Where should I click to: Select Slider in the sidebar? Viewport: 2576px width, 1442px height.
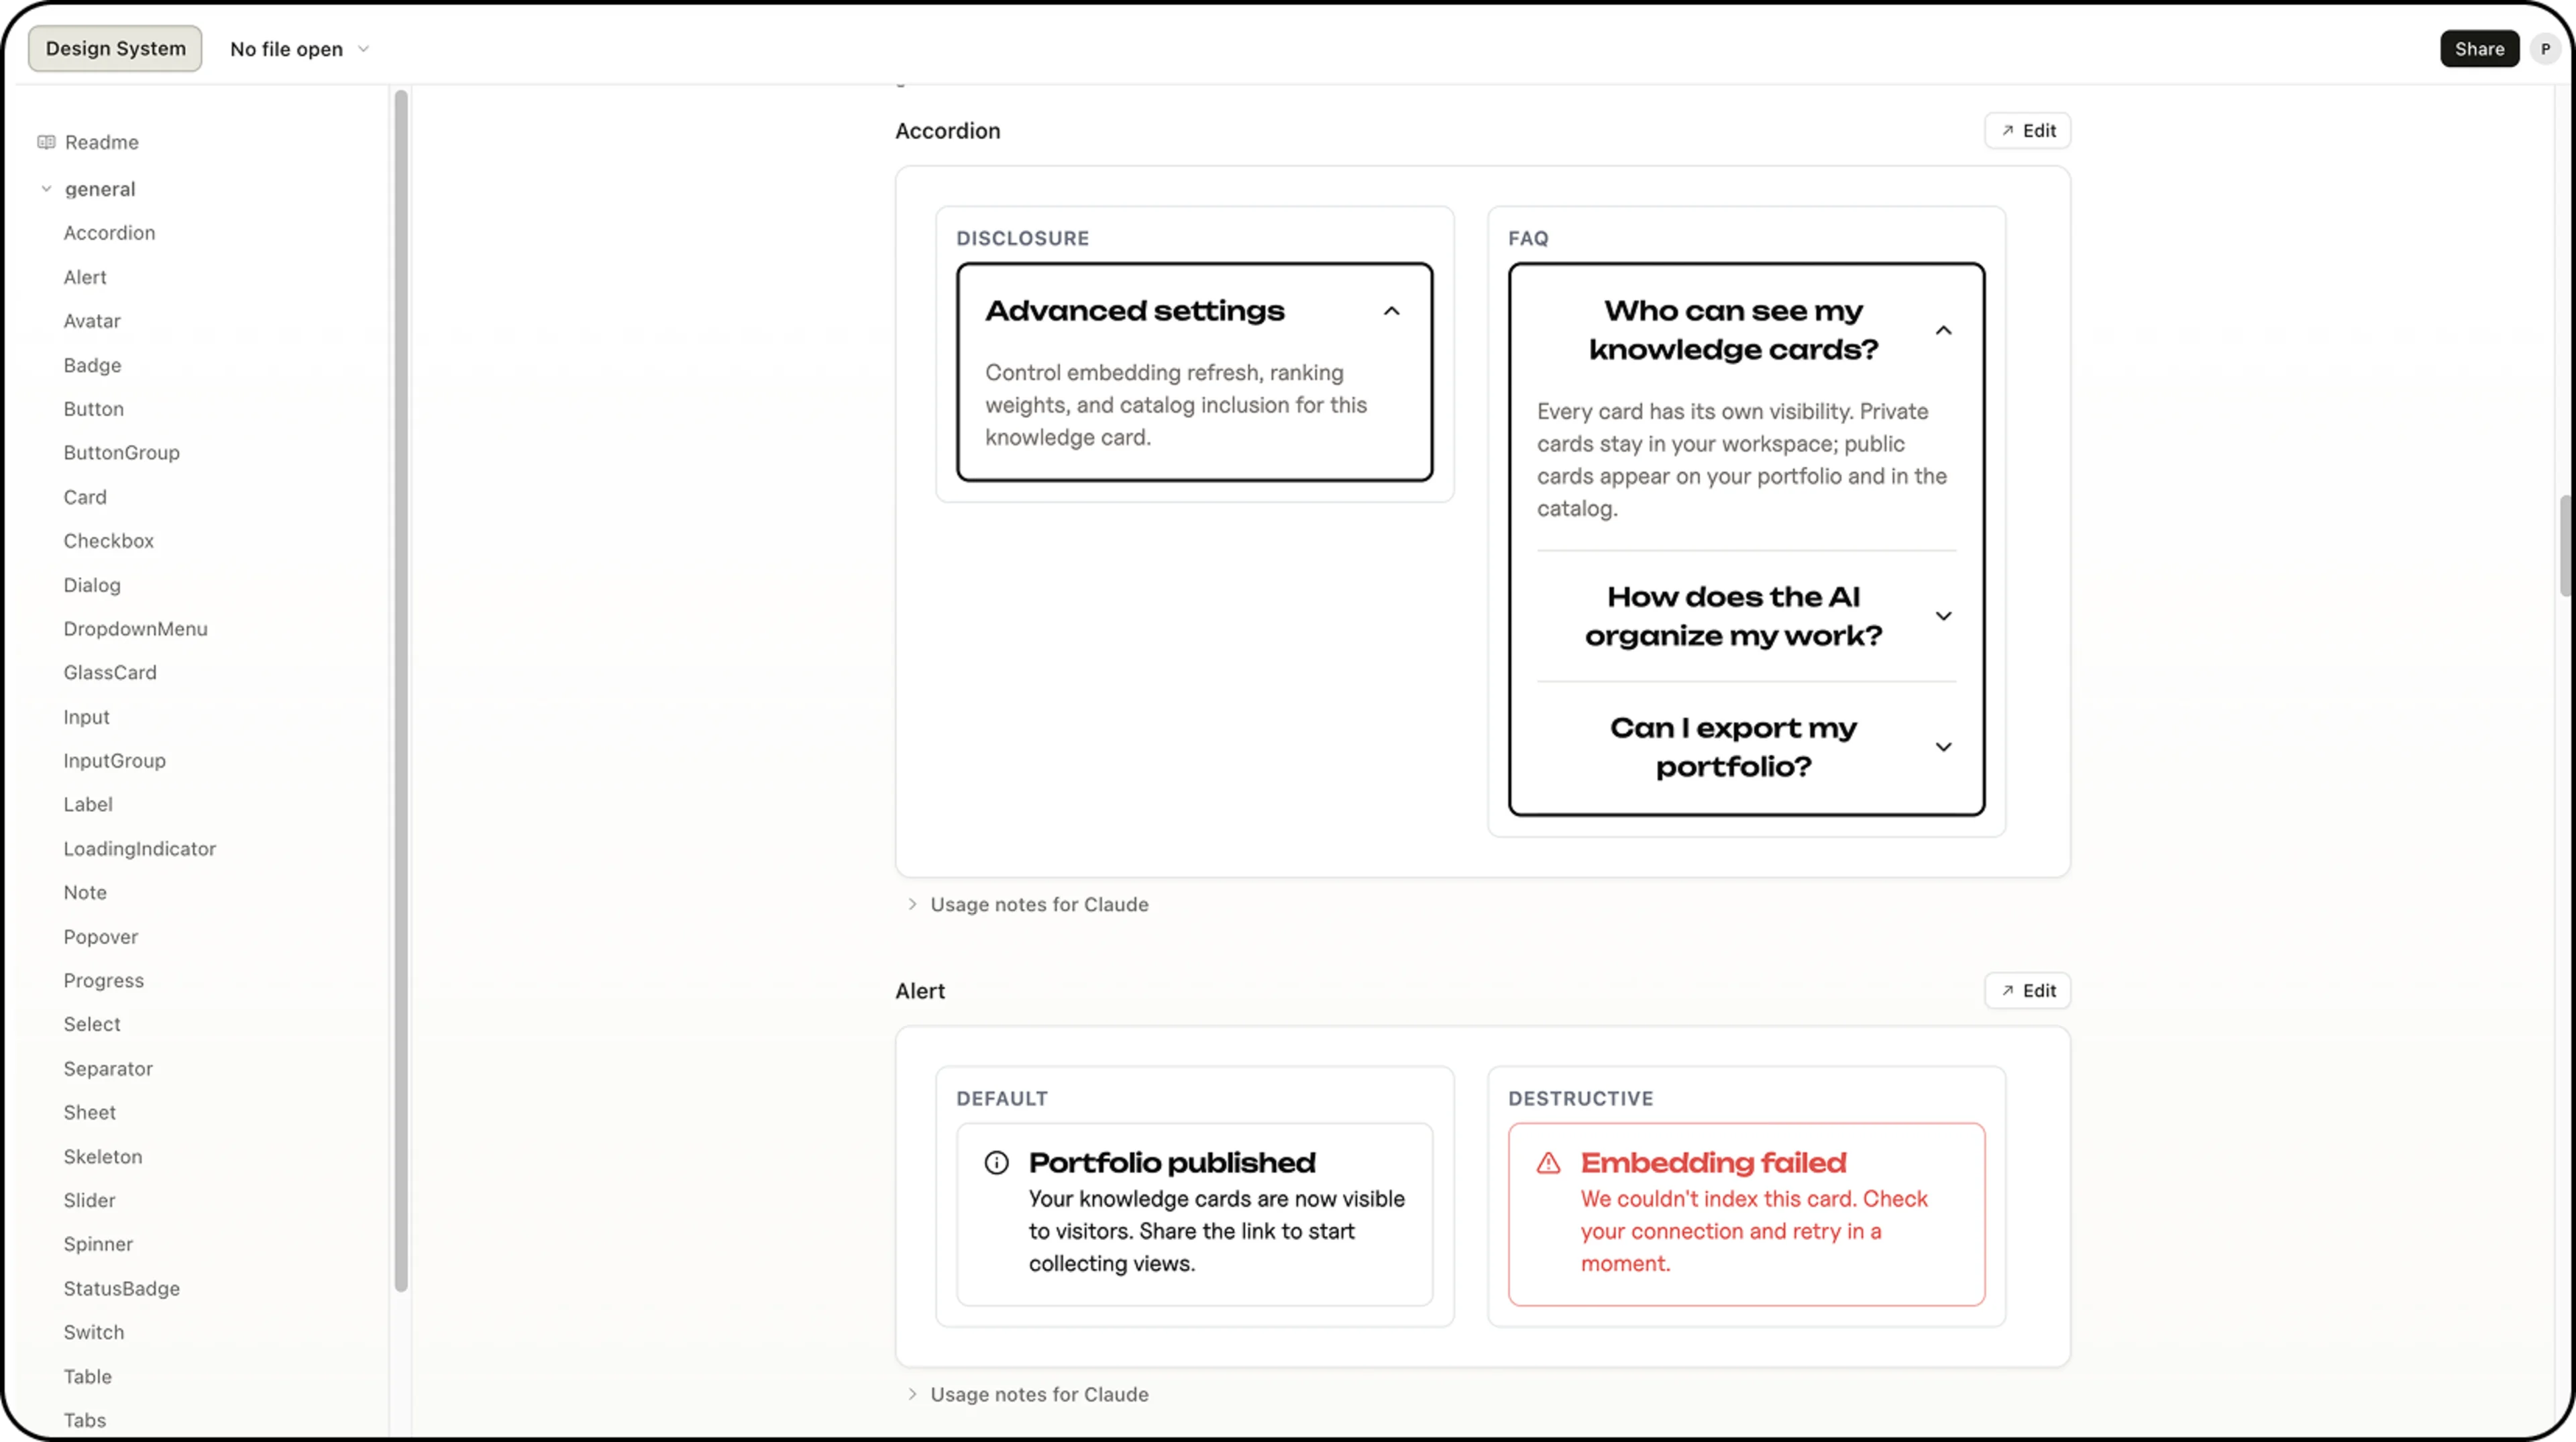[x=90, y=1201]
